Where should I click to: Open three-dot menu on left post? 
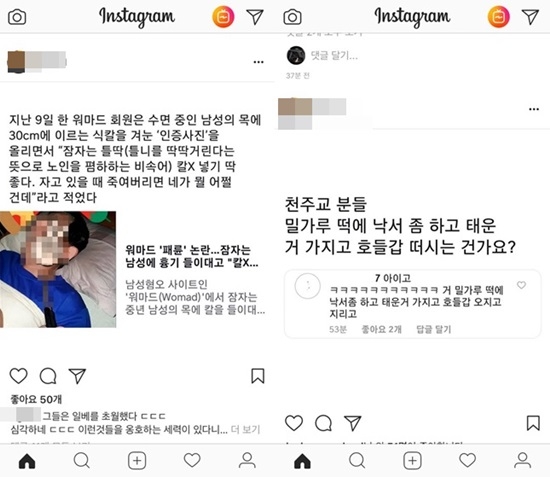click(x=259, y=62)
